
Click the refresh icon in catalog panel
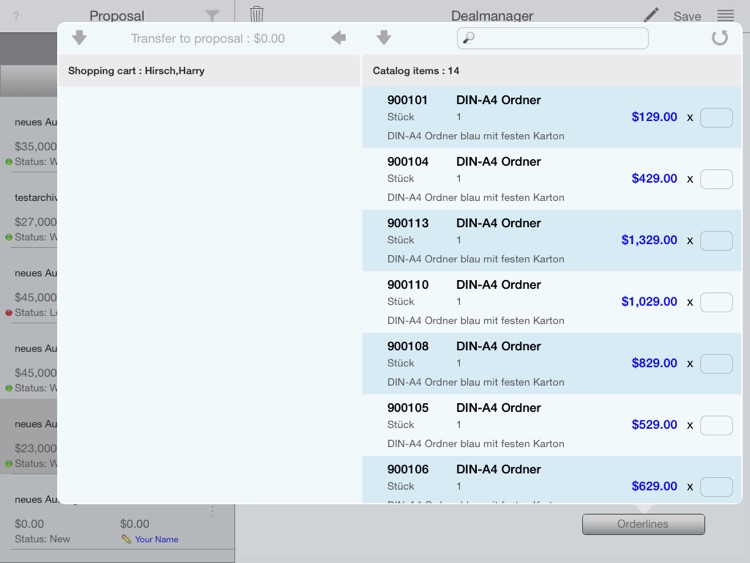pos(719,37)
